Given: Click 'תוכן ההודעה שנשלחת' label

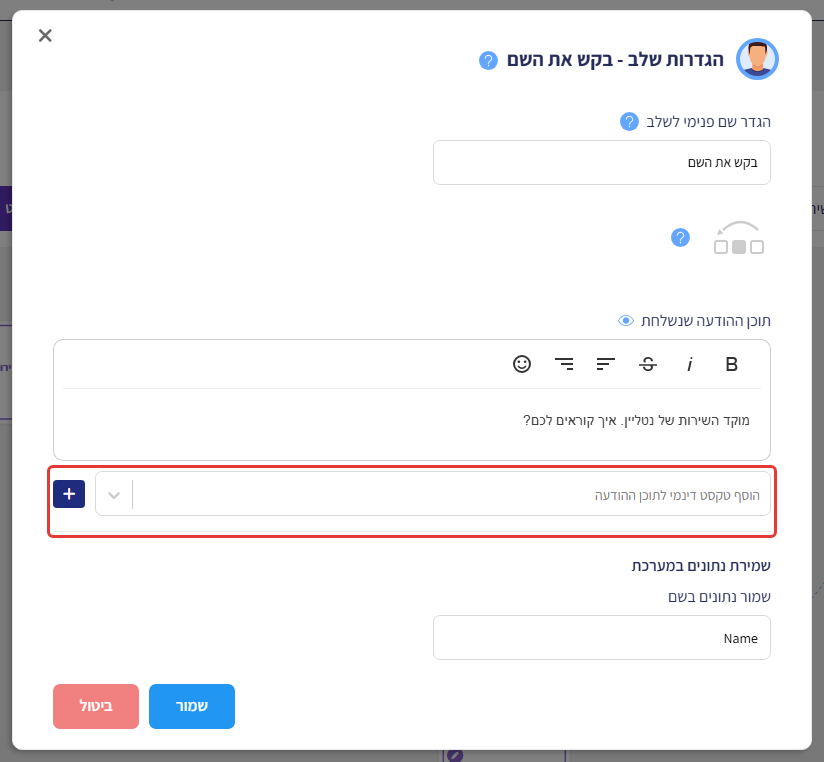Looking at the screenshot, I should tap(705, 321).
